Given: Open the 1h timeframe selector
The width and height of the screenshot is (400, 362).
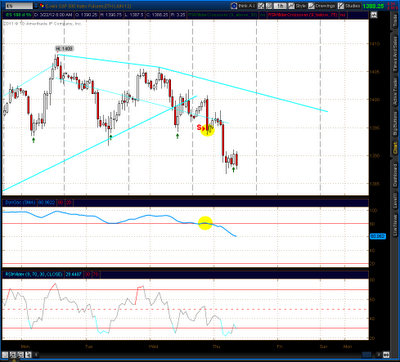Looking at the screenshot, I should (x=280, y=6).
